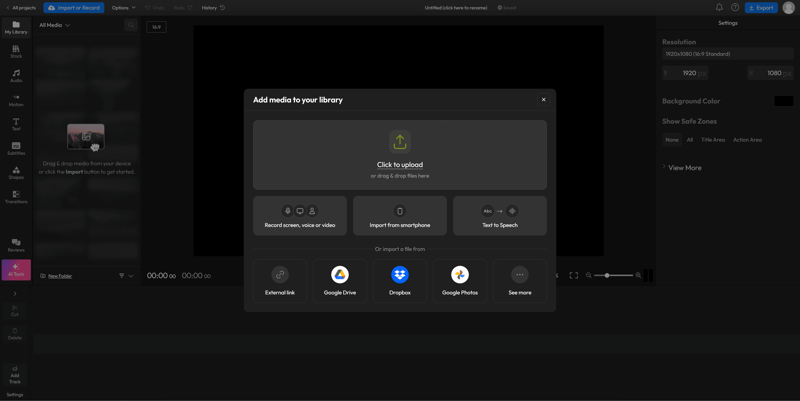Open the History menu
The height and width of the screenshot is (401, 800).
(213, 8)
